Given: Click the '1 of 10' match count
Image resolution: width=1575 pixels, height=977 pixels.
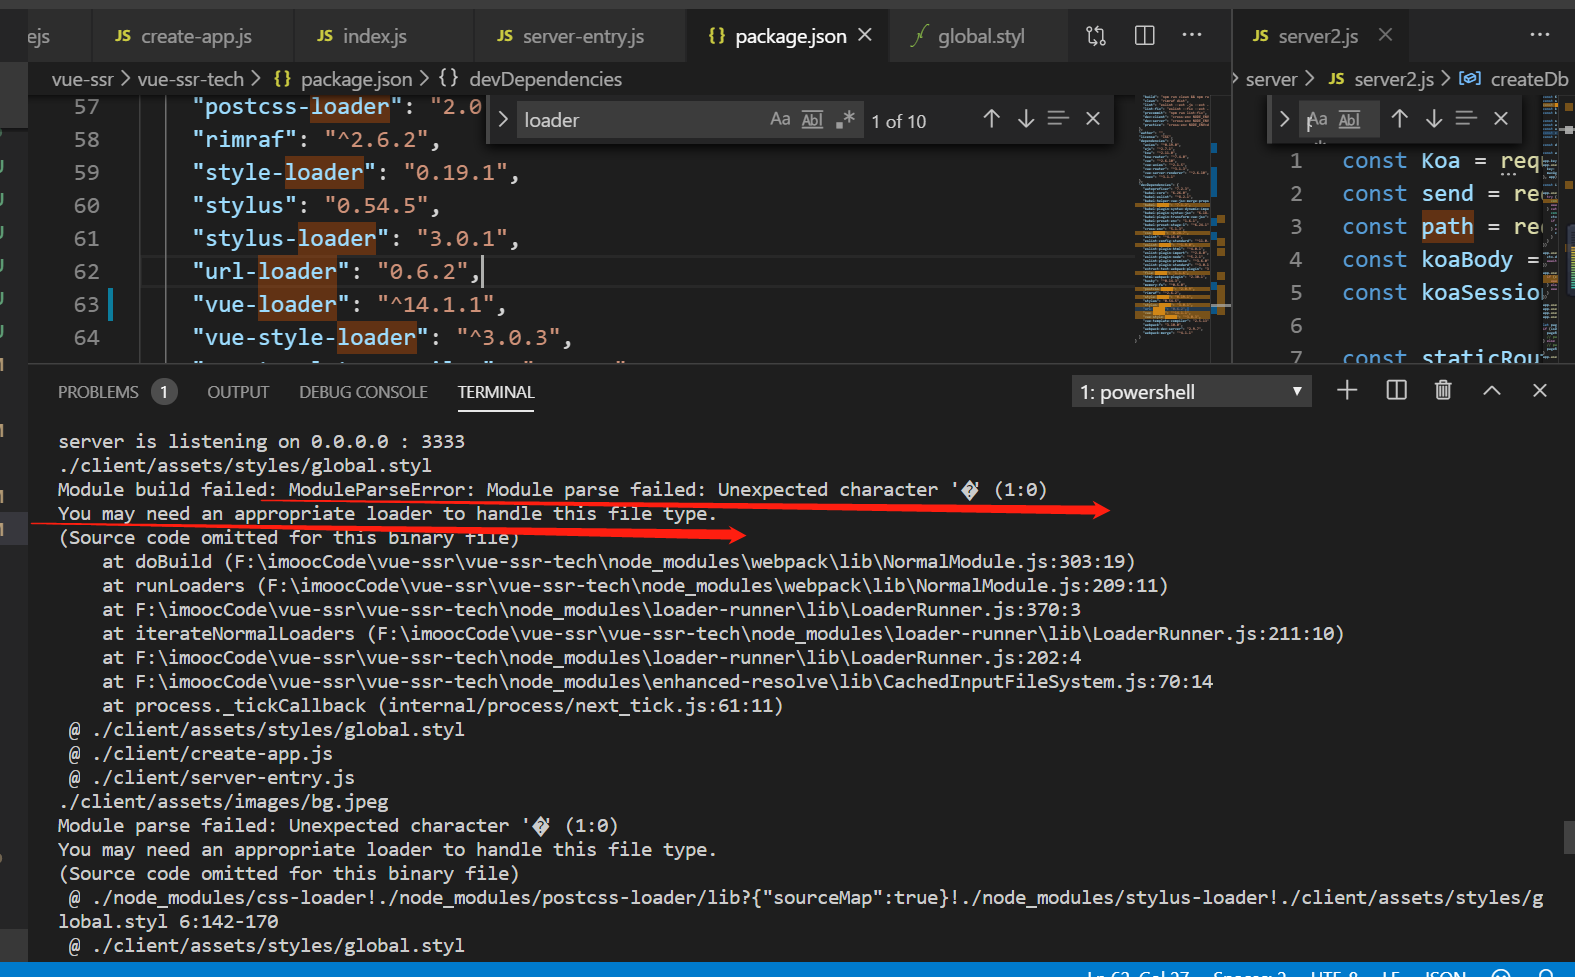Looking at the screenshot, I should (898, 121).
